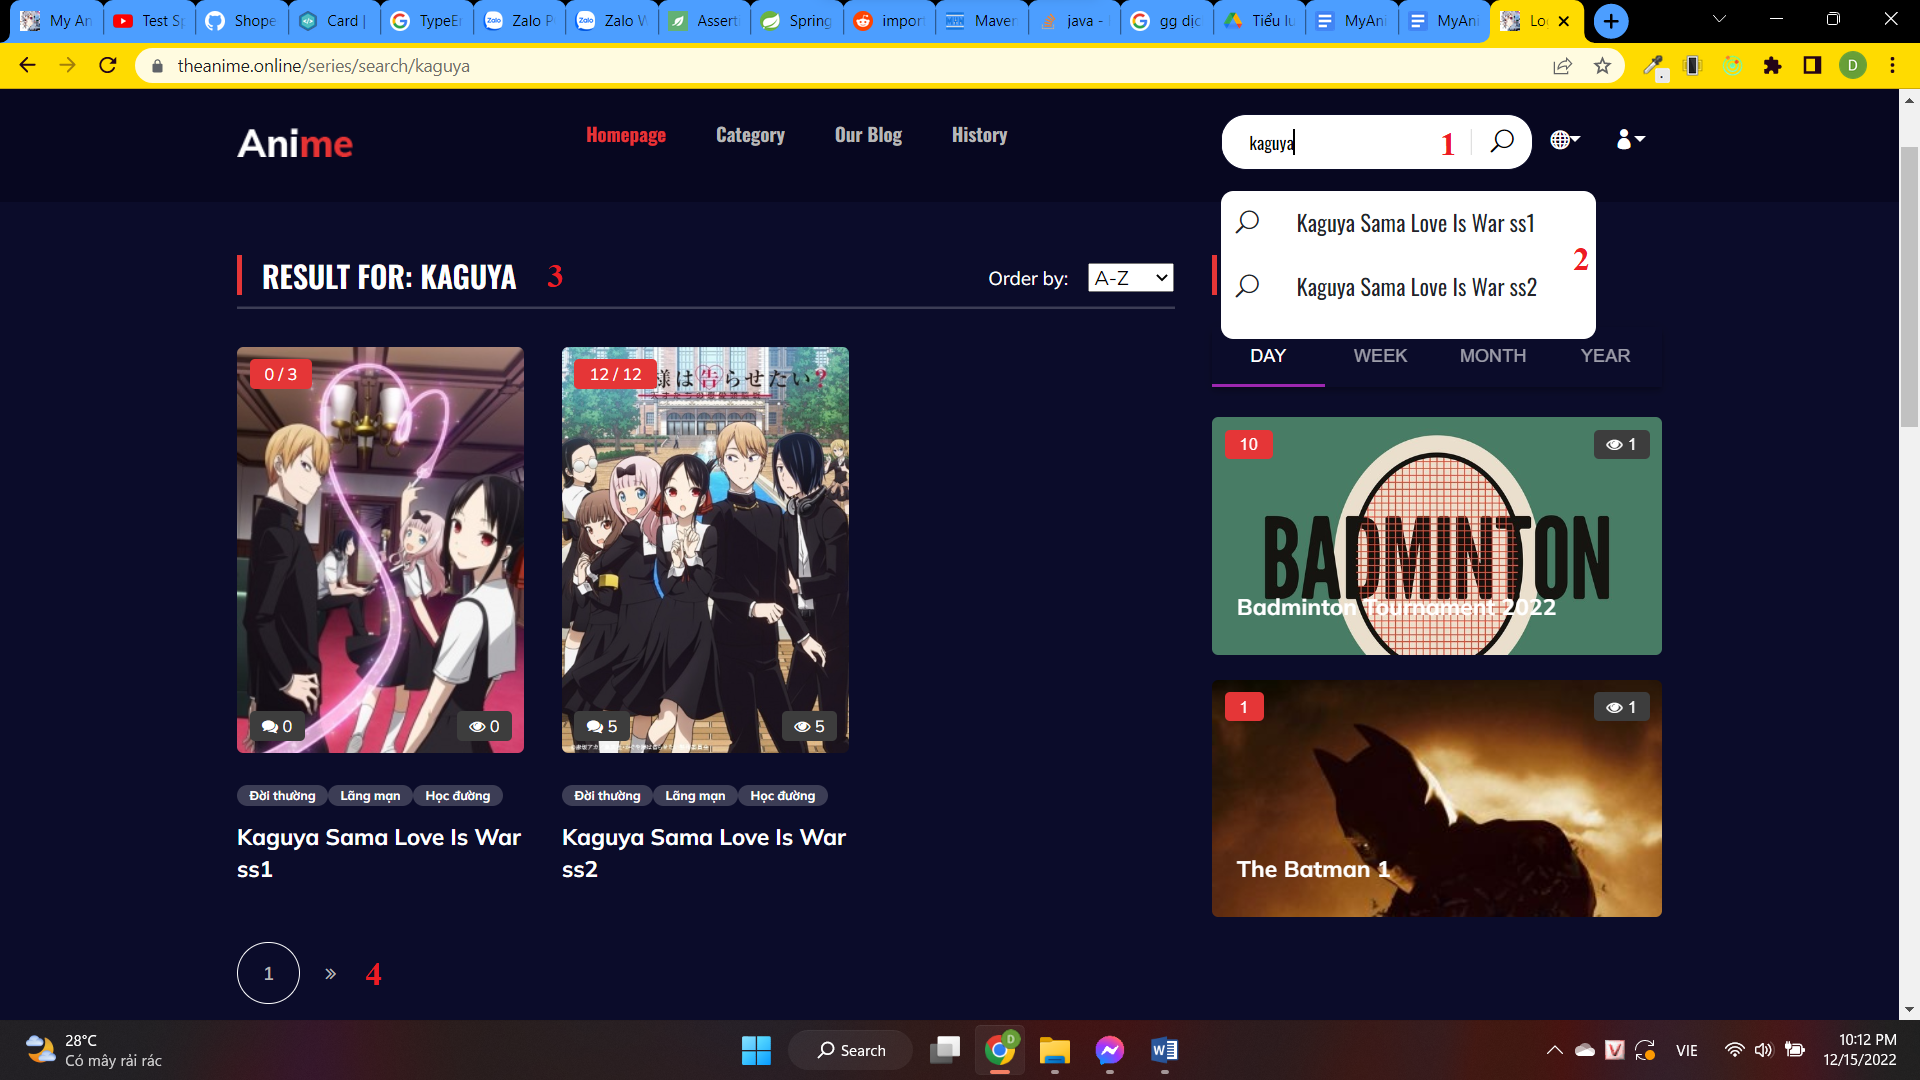
Task: Open Kaguya Sama Love Is War ss1 title
Action: click(x=379, y=853)
